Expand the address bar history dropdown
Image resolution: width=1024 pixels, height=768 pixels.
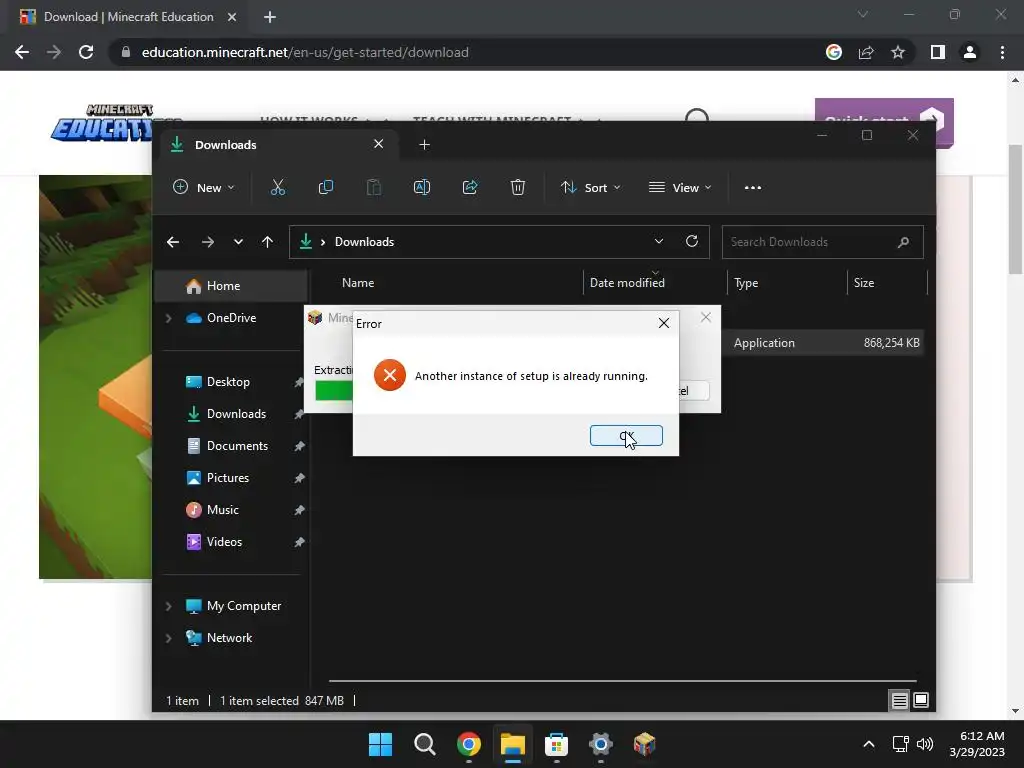pos(659,242)
